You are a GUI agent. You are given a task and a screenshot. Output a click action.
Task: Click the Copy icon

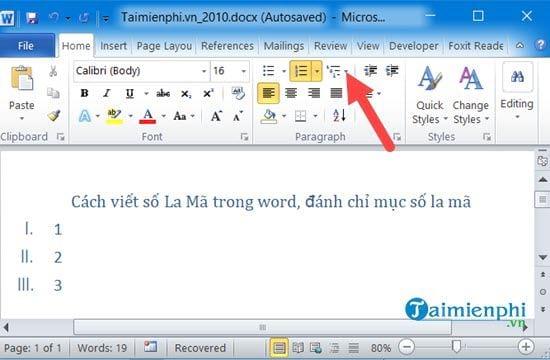click(x=53, y=93)
